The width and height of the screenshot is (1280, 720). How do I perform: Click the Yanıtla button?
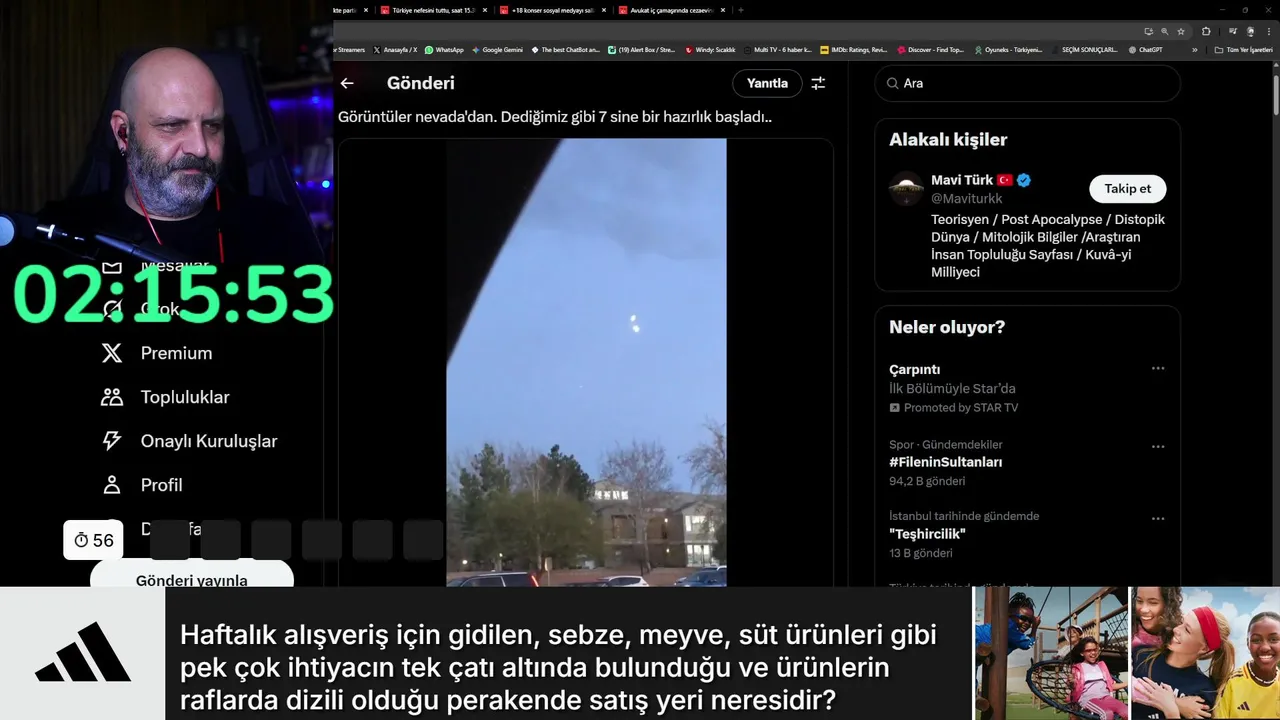point(767,83)
